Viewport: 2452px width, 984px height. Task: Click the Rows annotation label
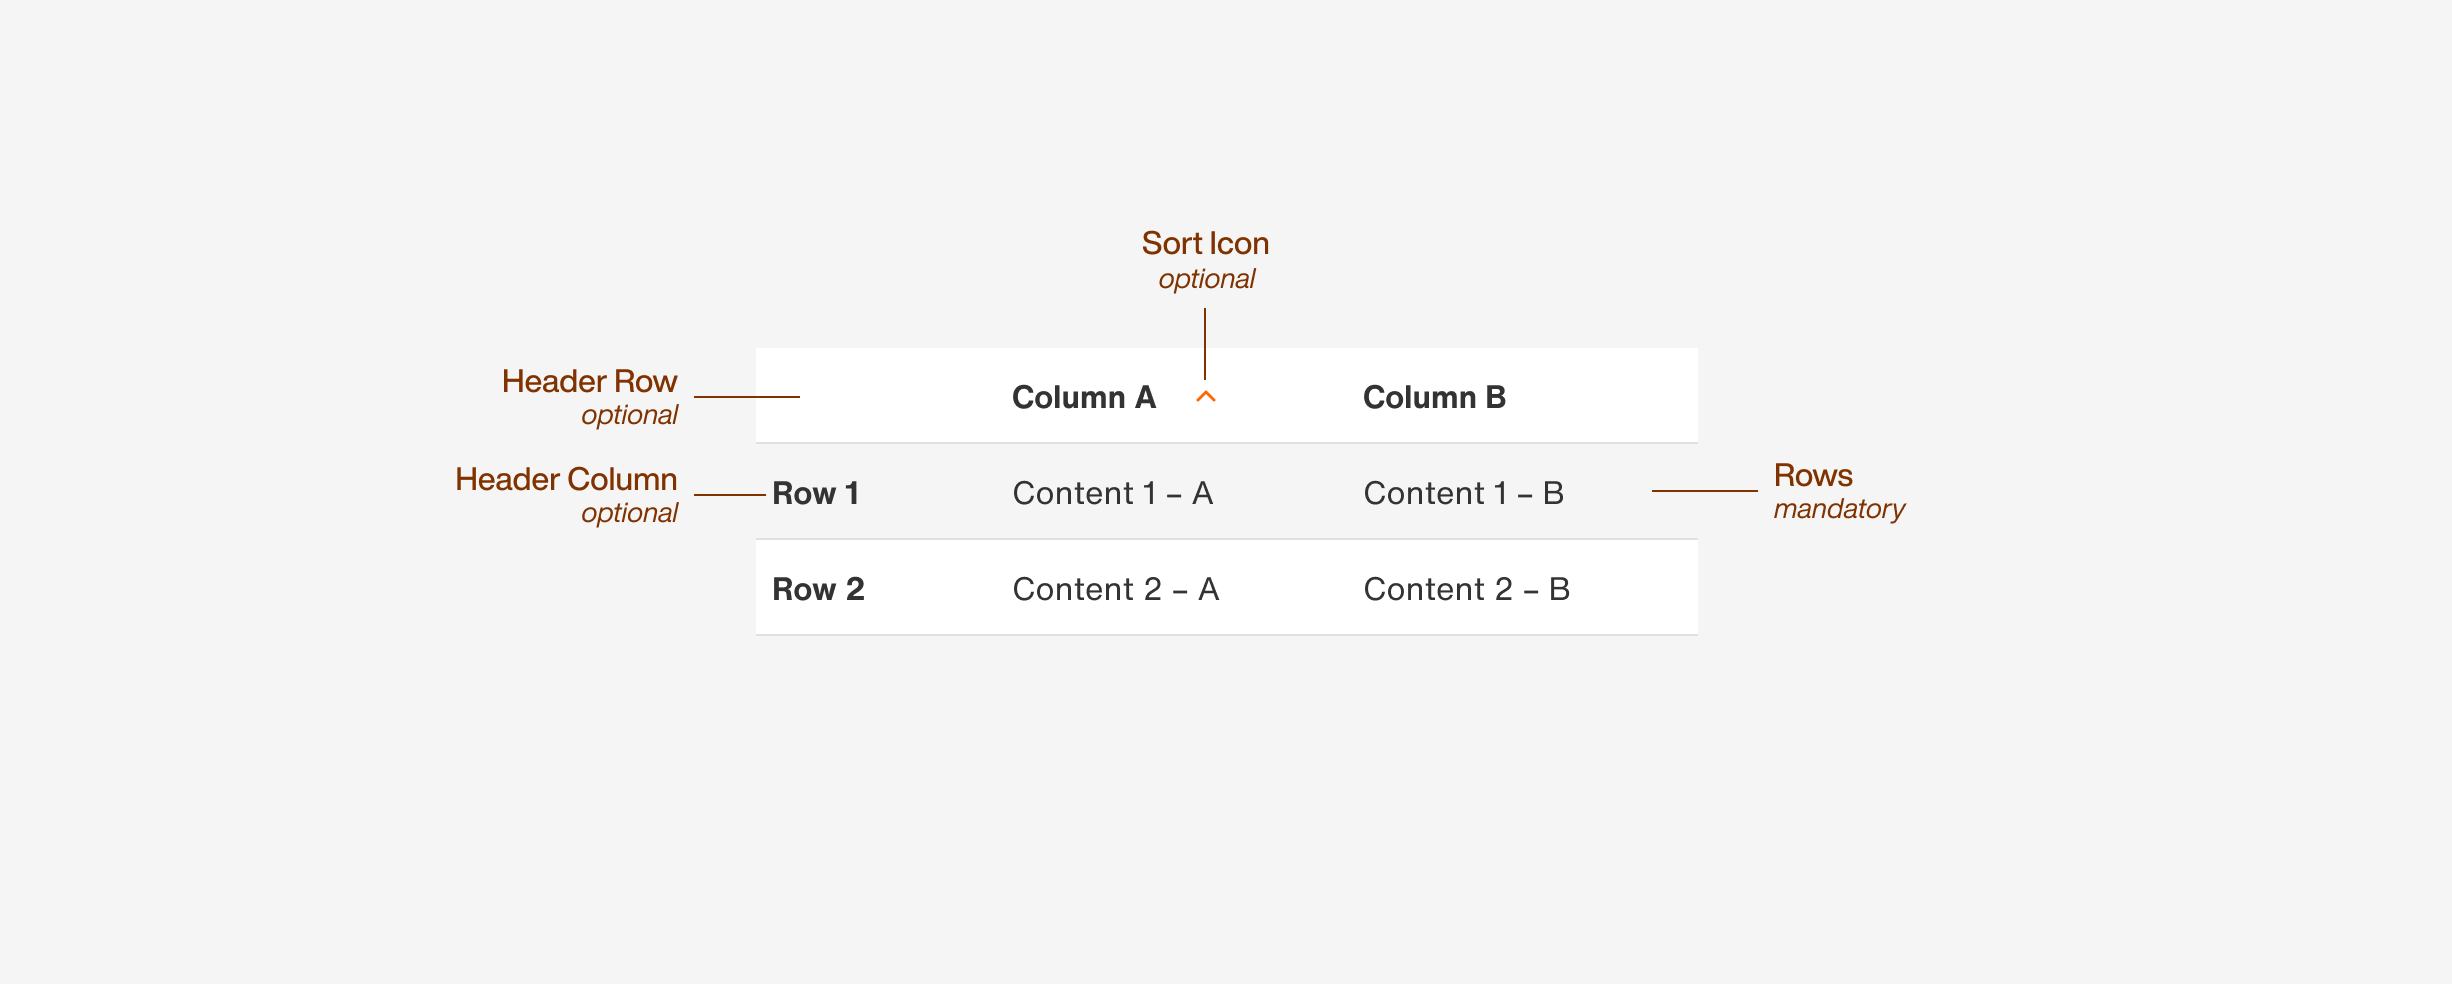[x=1813, y=475]
